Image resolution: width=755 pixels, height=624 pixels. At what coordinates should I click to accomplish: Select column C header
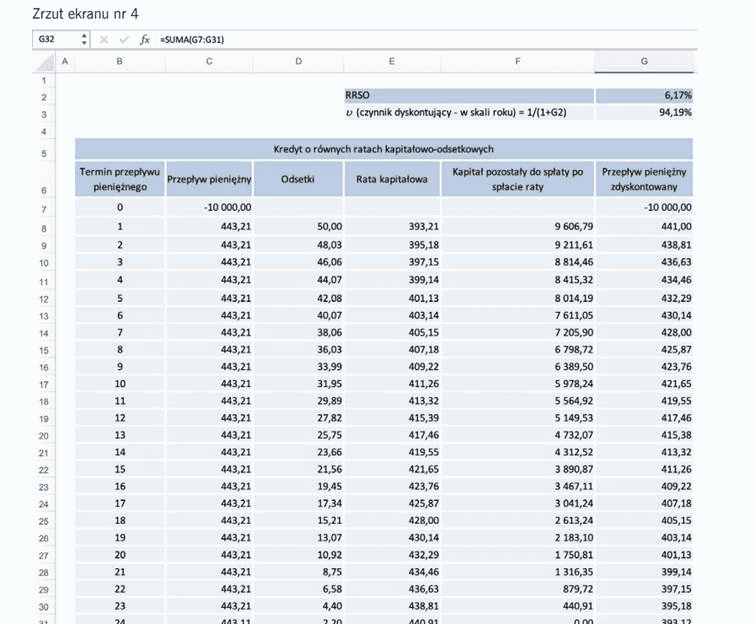point(209,62)
